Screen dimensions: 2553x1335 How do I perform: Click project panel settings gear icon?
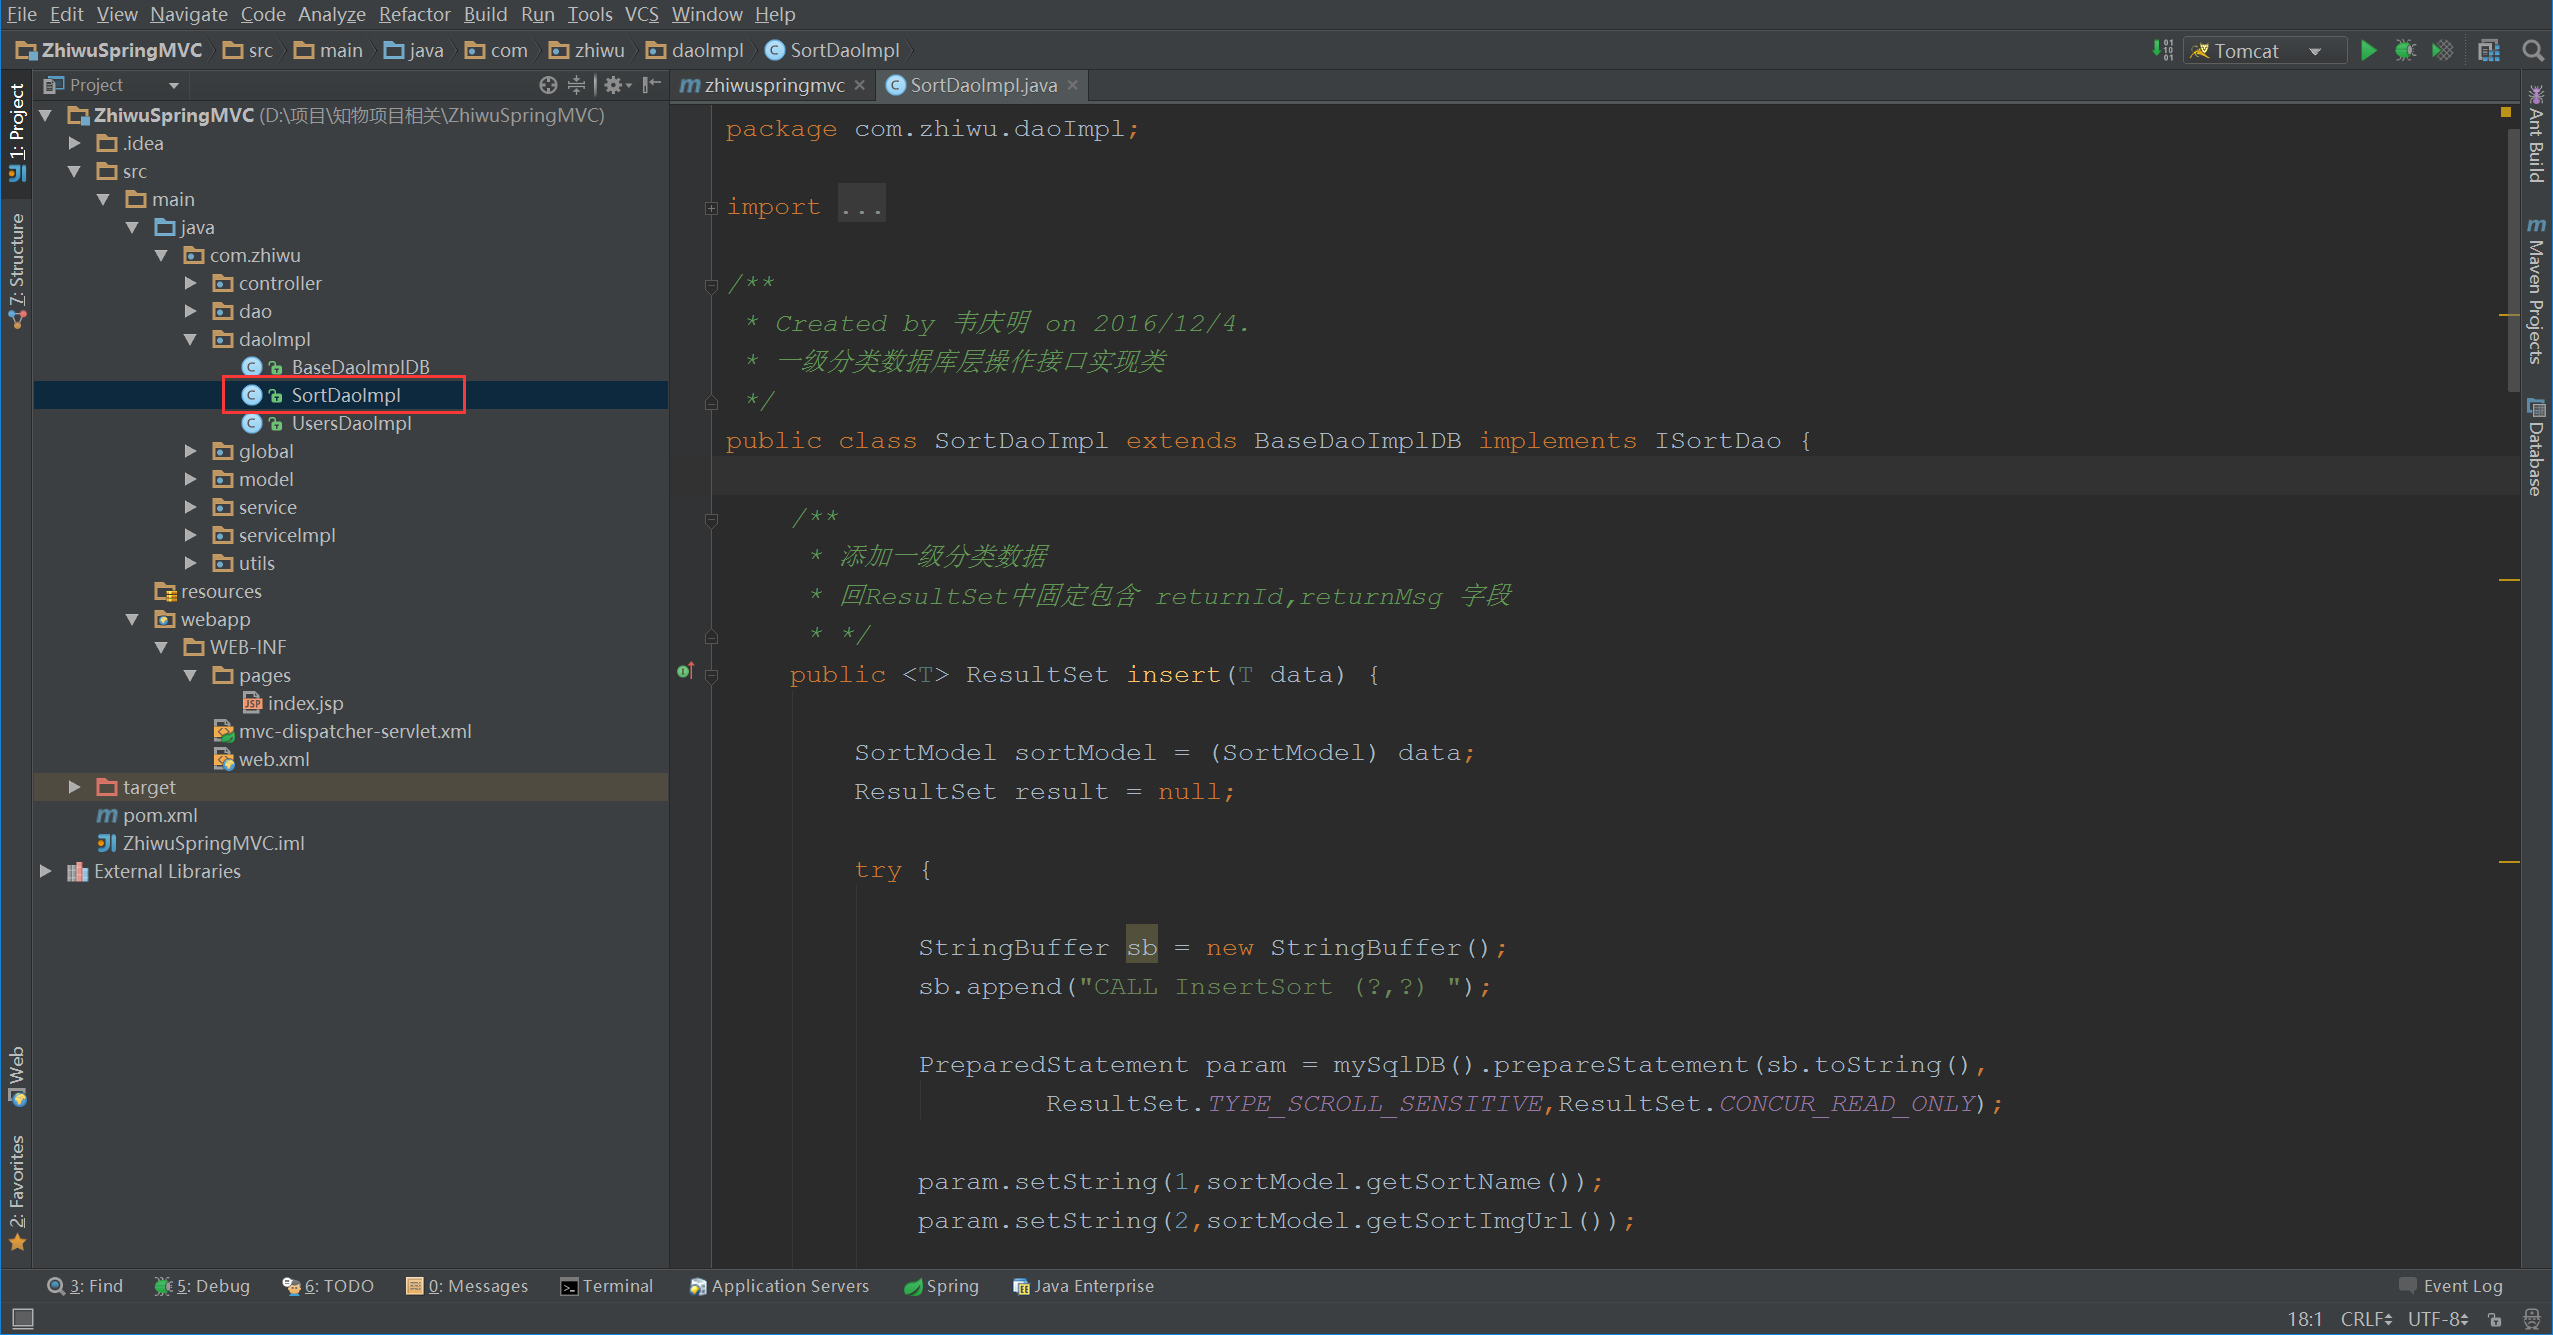[614, 85]
